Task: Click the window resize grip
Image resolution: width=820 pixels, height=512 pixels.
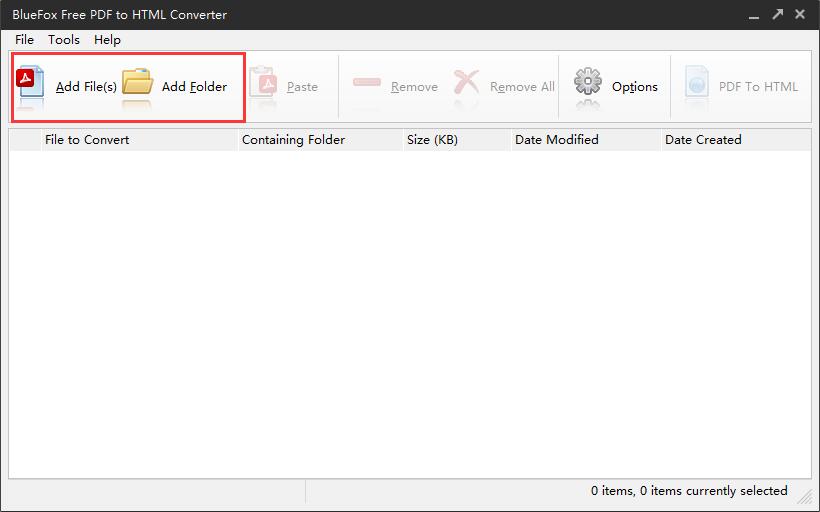Action: point(807,497)
